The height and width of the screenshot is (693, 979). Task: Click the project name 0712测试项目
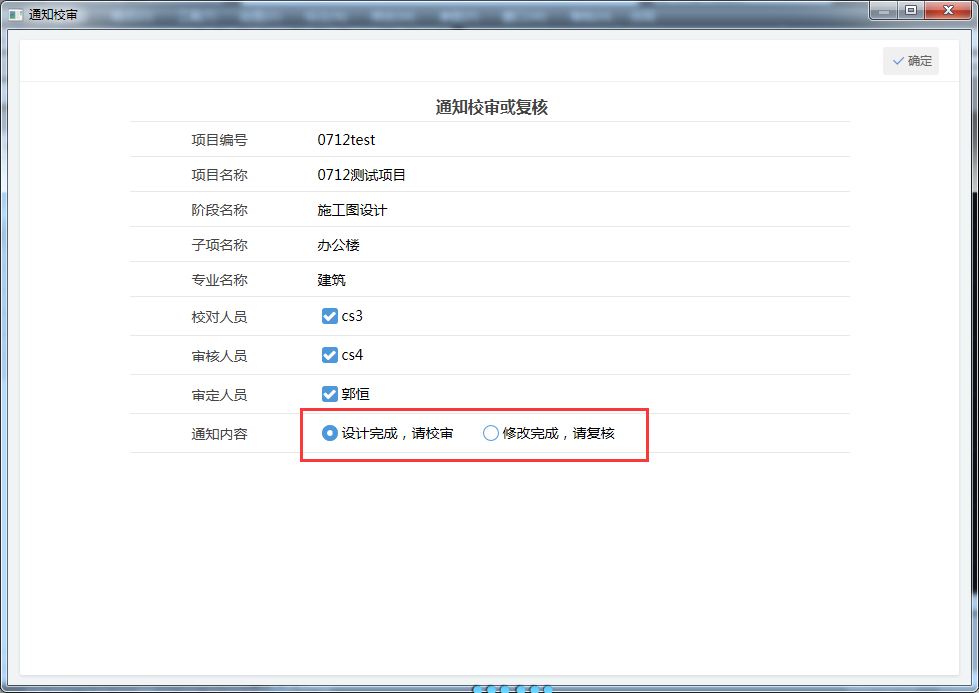click(361, 175)
